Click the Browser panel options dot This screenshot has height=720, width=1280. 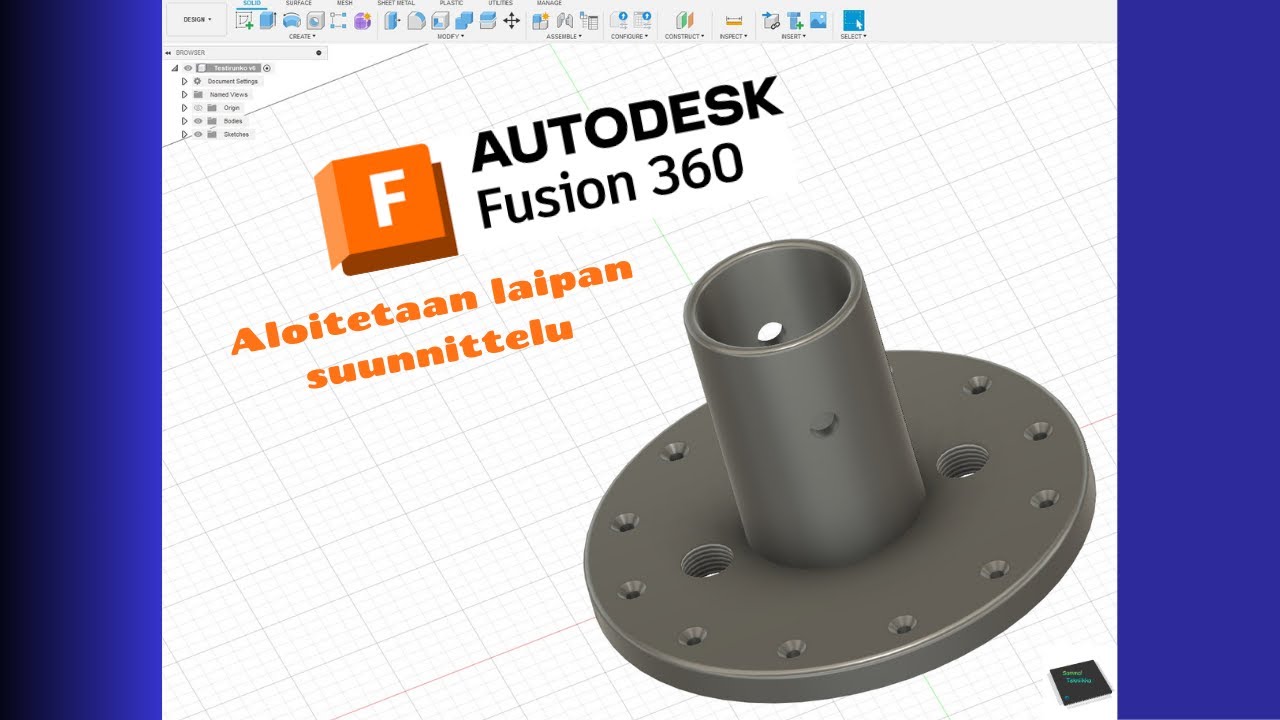pyautogui.click(x=319, y=52)
